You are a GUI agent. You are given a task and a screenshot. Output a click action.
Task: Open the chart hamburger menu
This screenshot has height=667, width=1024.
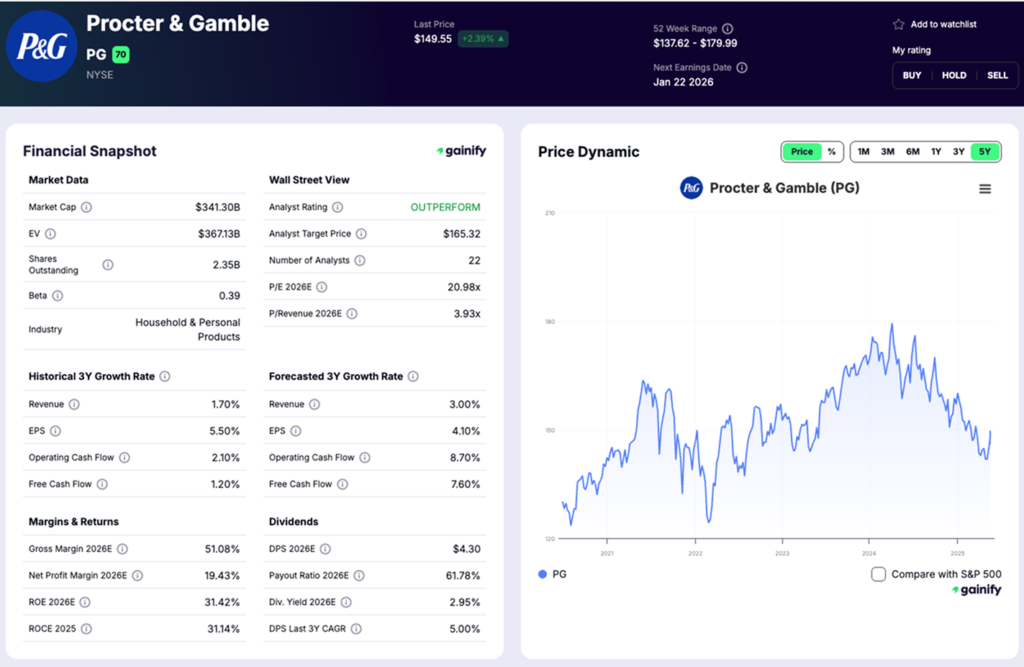pos(985,188)
